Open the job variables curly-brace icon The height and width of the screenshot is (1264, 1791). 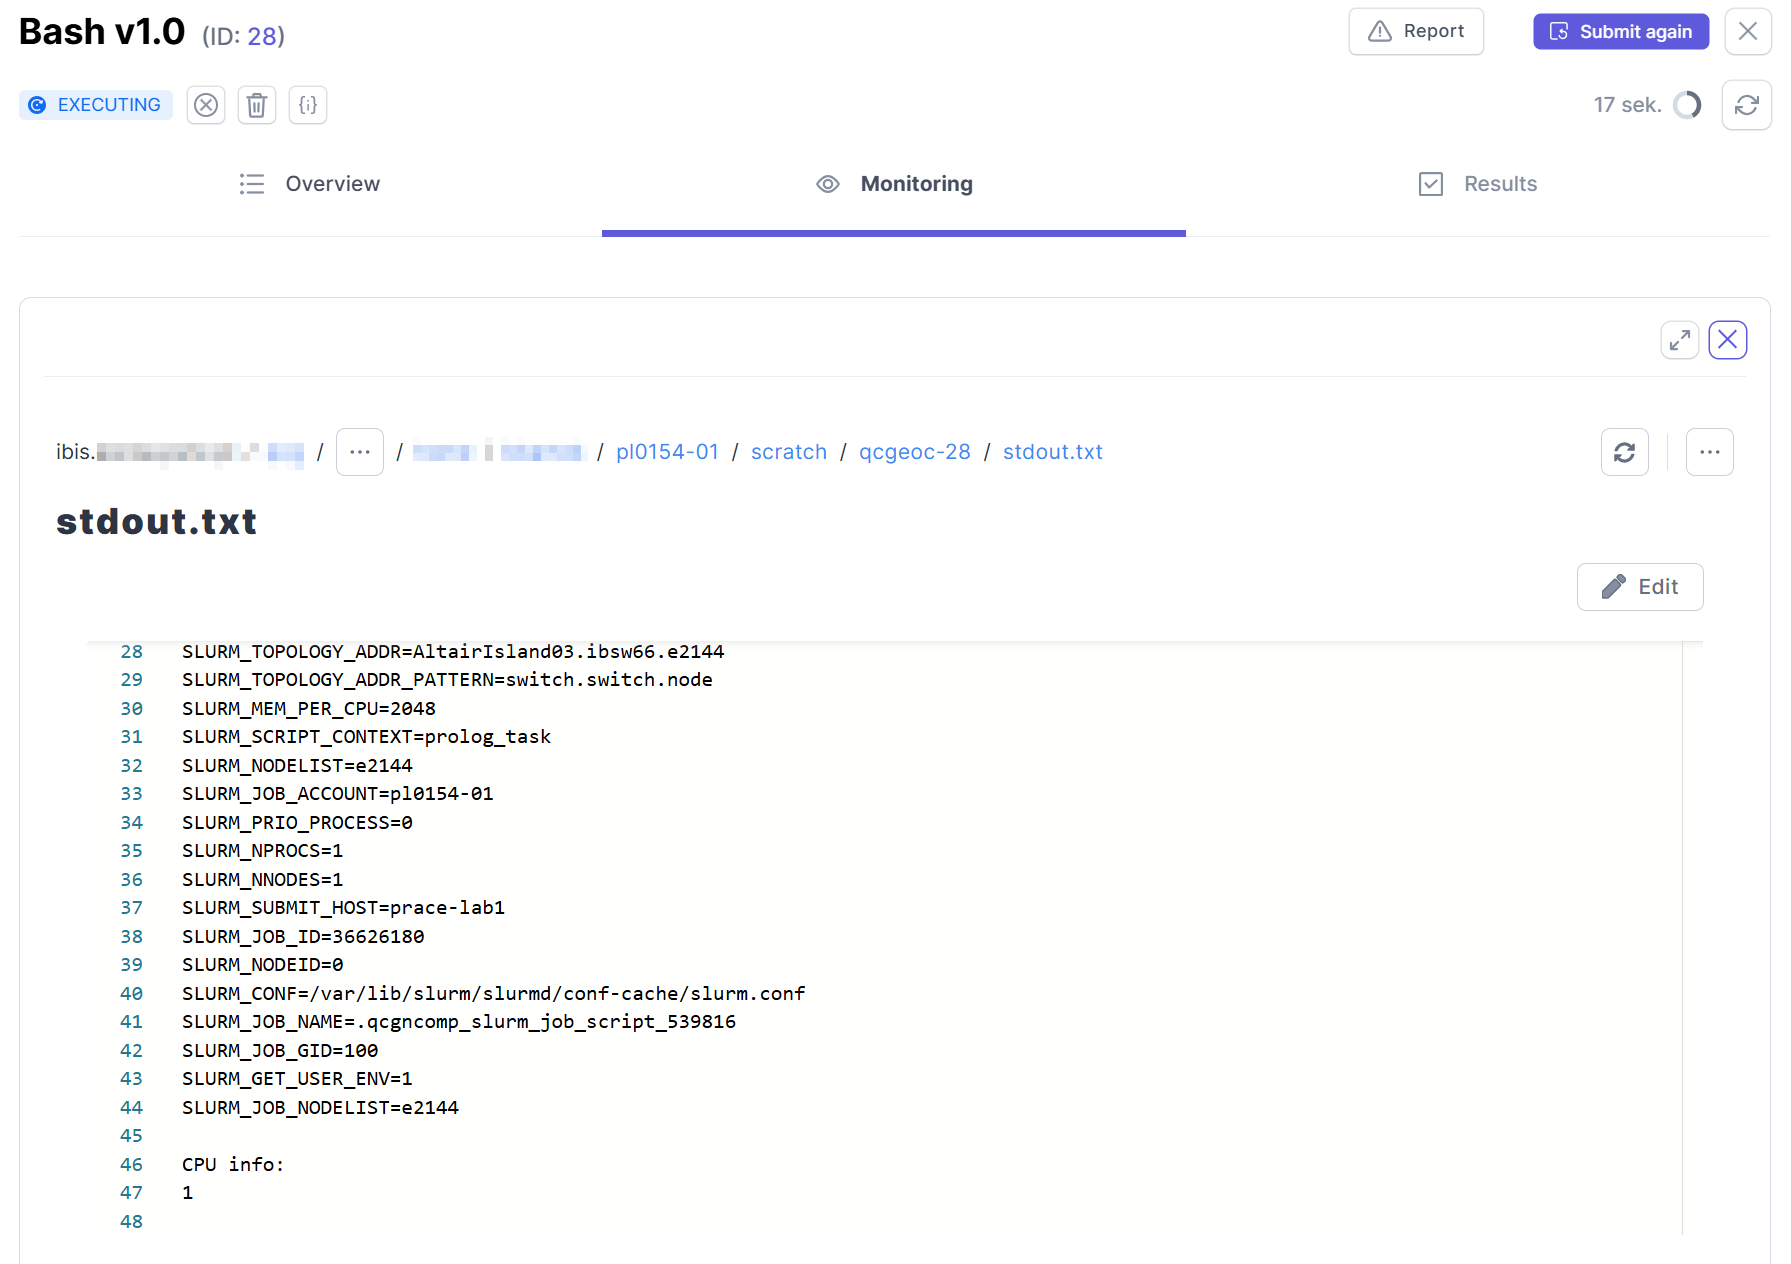click(x=308, y=105)
